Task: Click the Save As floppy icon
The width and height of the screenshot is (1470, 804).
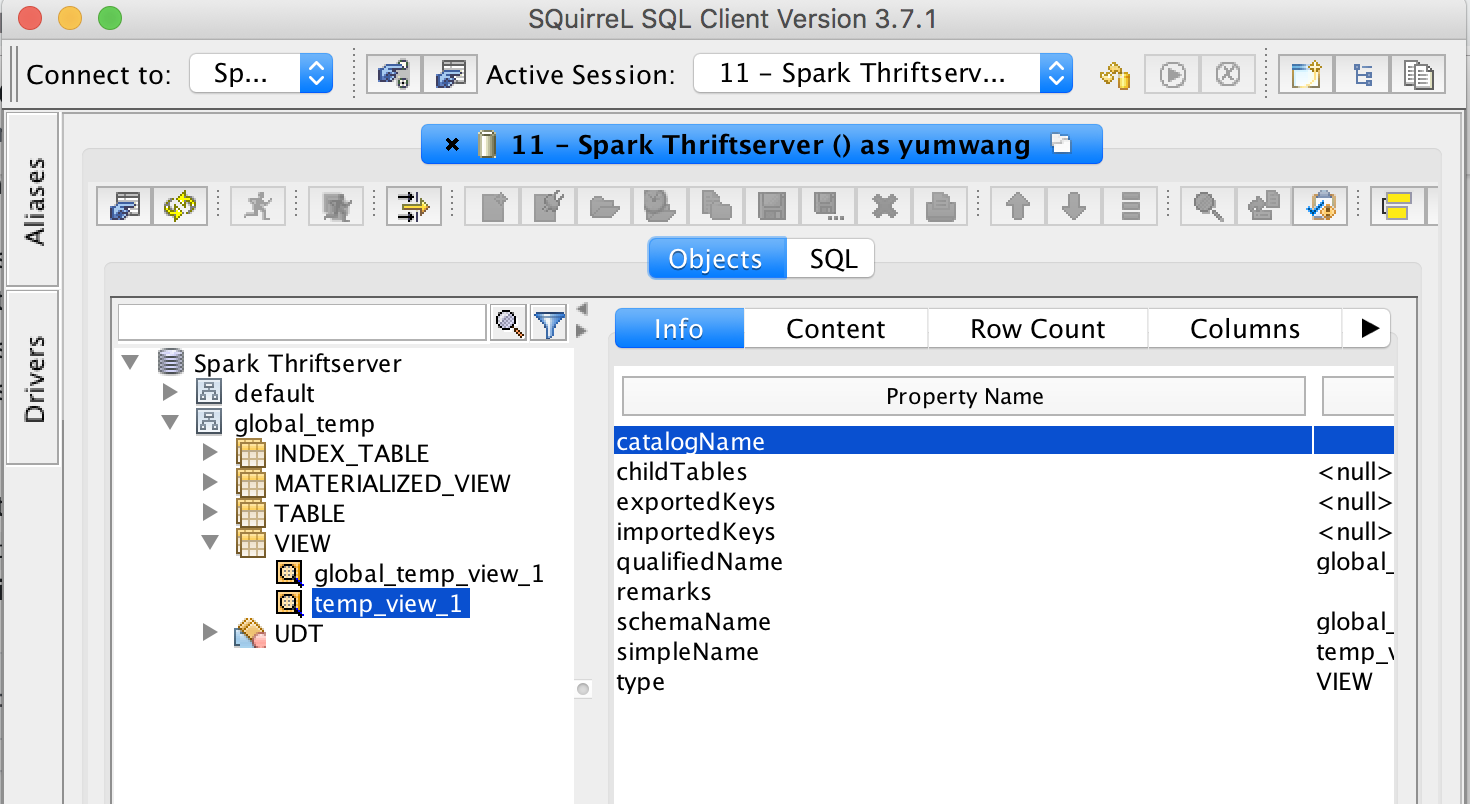Action: tap(829, 207)
